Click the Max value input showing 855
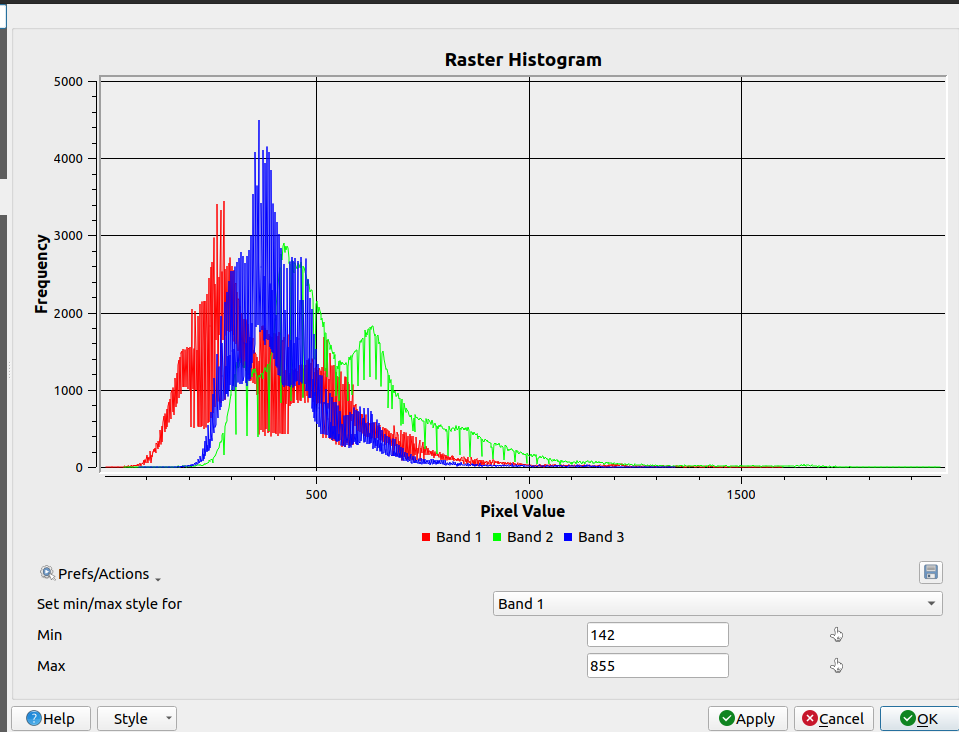Viewport: 959px width, 732px height. 657,665
